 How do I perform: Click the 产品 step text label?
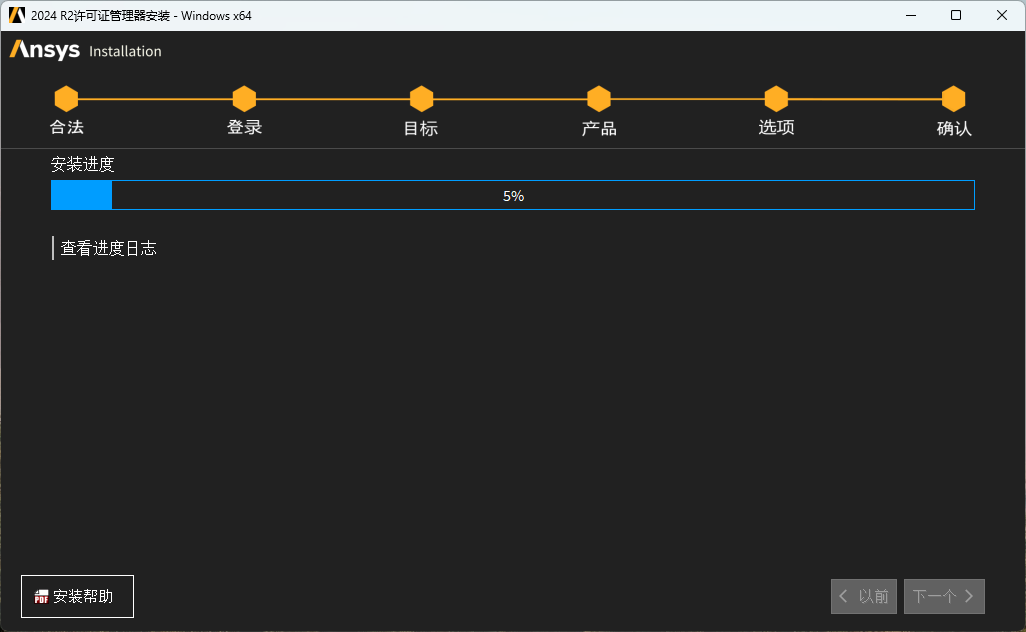[599, 128]
